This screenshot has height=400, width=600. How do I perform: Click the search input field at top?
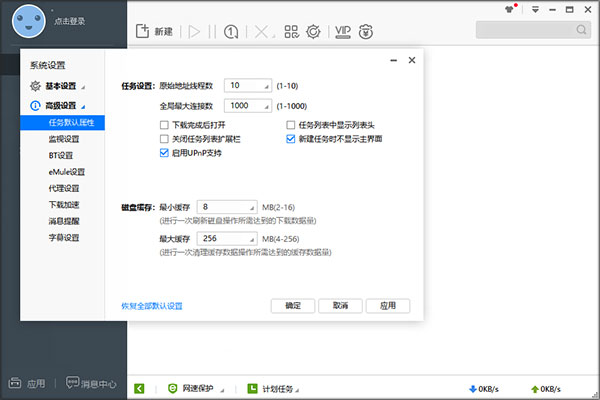(x=533, y=29)
